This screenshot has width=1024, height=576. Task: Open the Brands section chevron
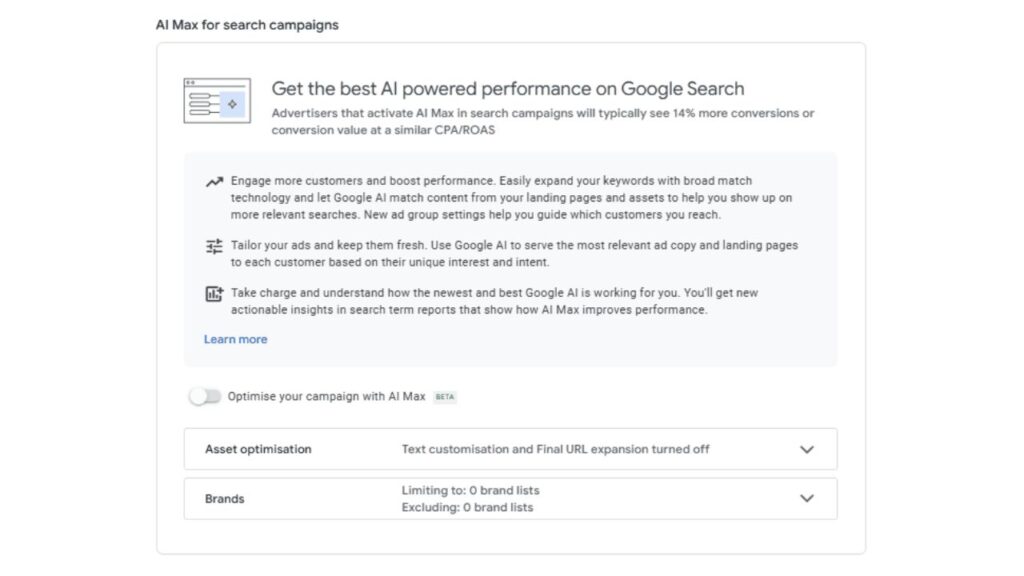[808, 498]
